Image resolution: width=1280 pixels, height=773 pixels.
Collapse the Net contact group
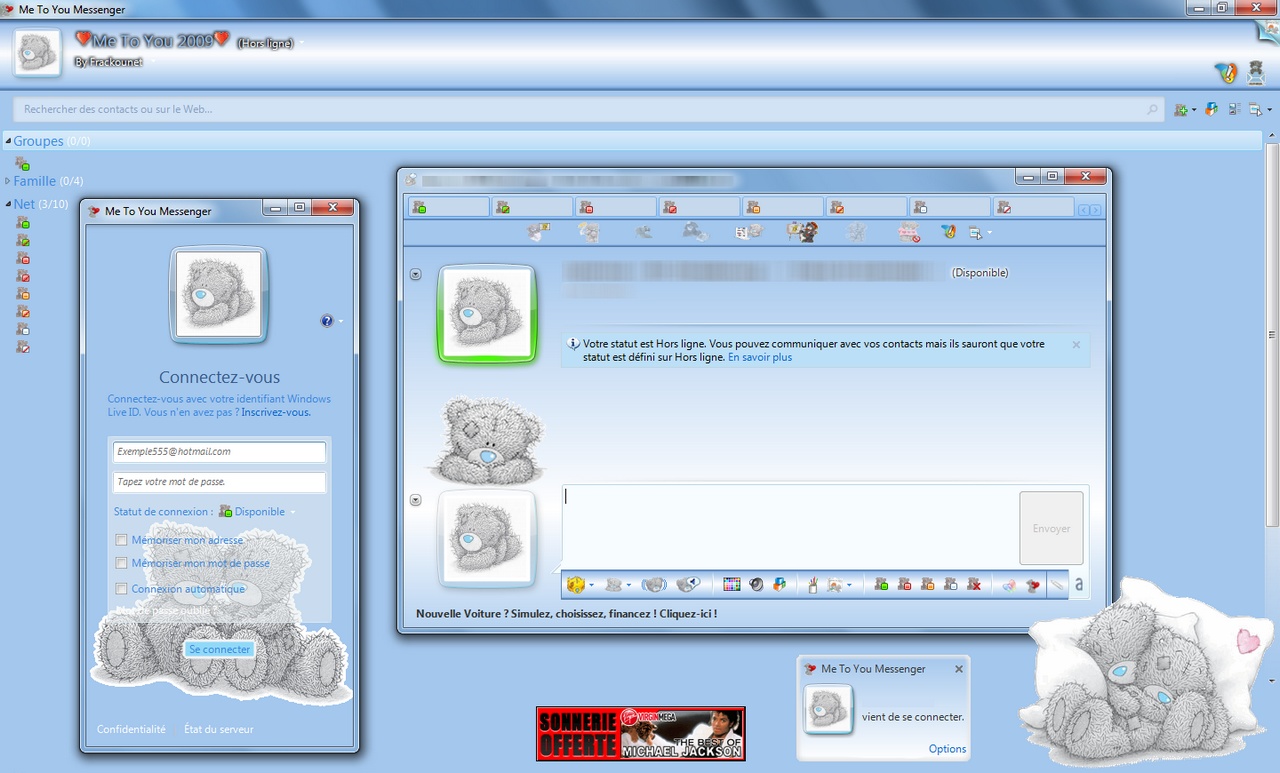coord(8,204)
